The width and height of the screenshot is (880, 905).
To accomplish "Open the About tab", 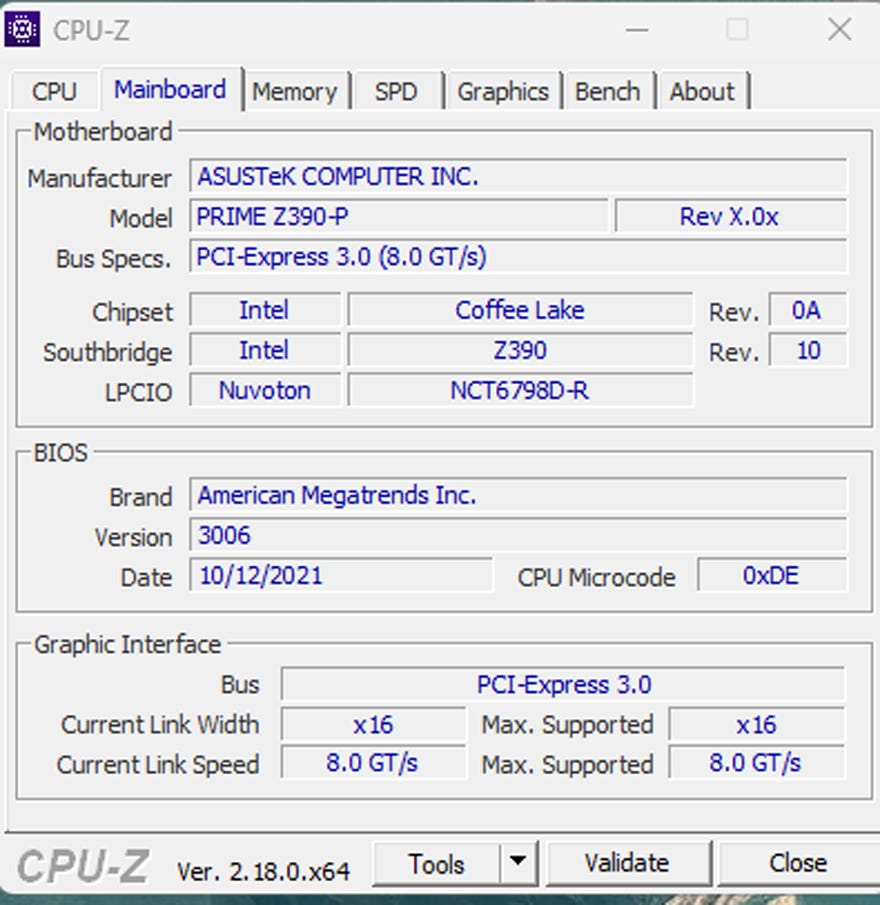I will pos(702,91).
